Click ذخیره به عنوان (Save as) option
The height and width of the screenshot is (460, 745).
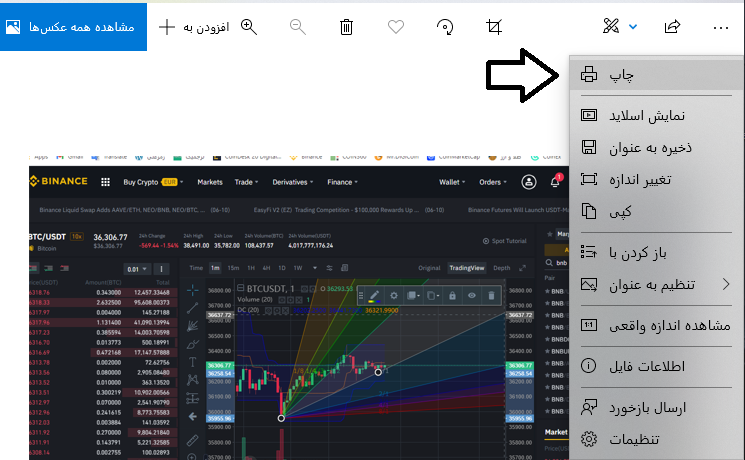click(x=656, y=147)
